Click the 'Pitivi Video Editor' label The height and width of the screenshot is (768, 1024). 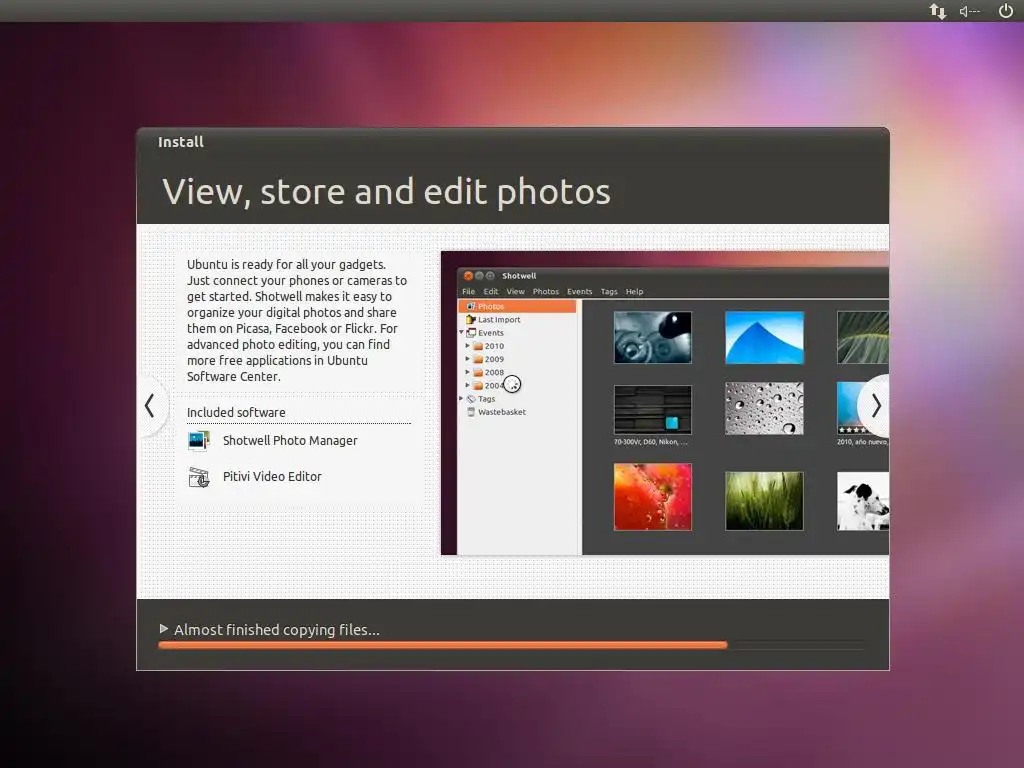click(x=272, y=477)
